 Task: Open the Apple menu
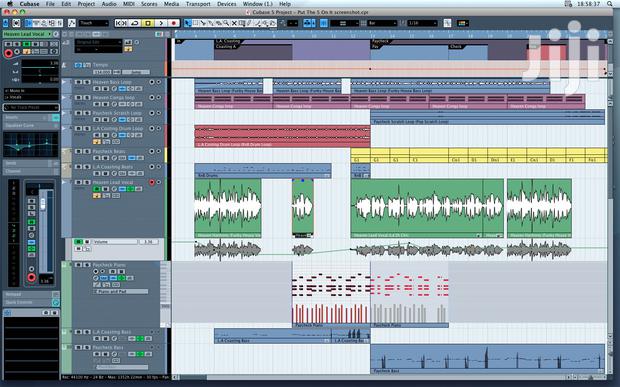pos(10,4)
